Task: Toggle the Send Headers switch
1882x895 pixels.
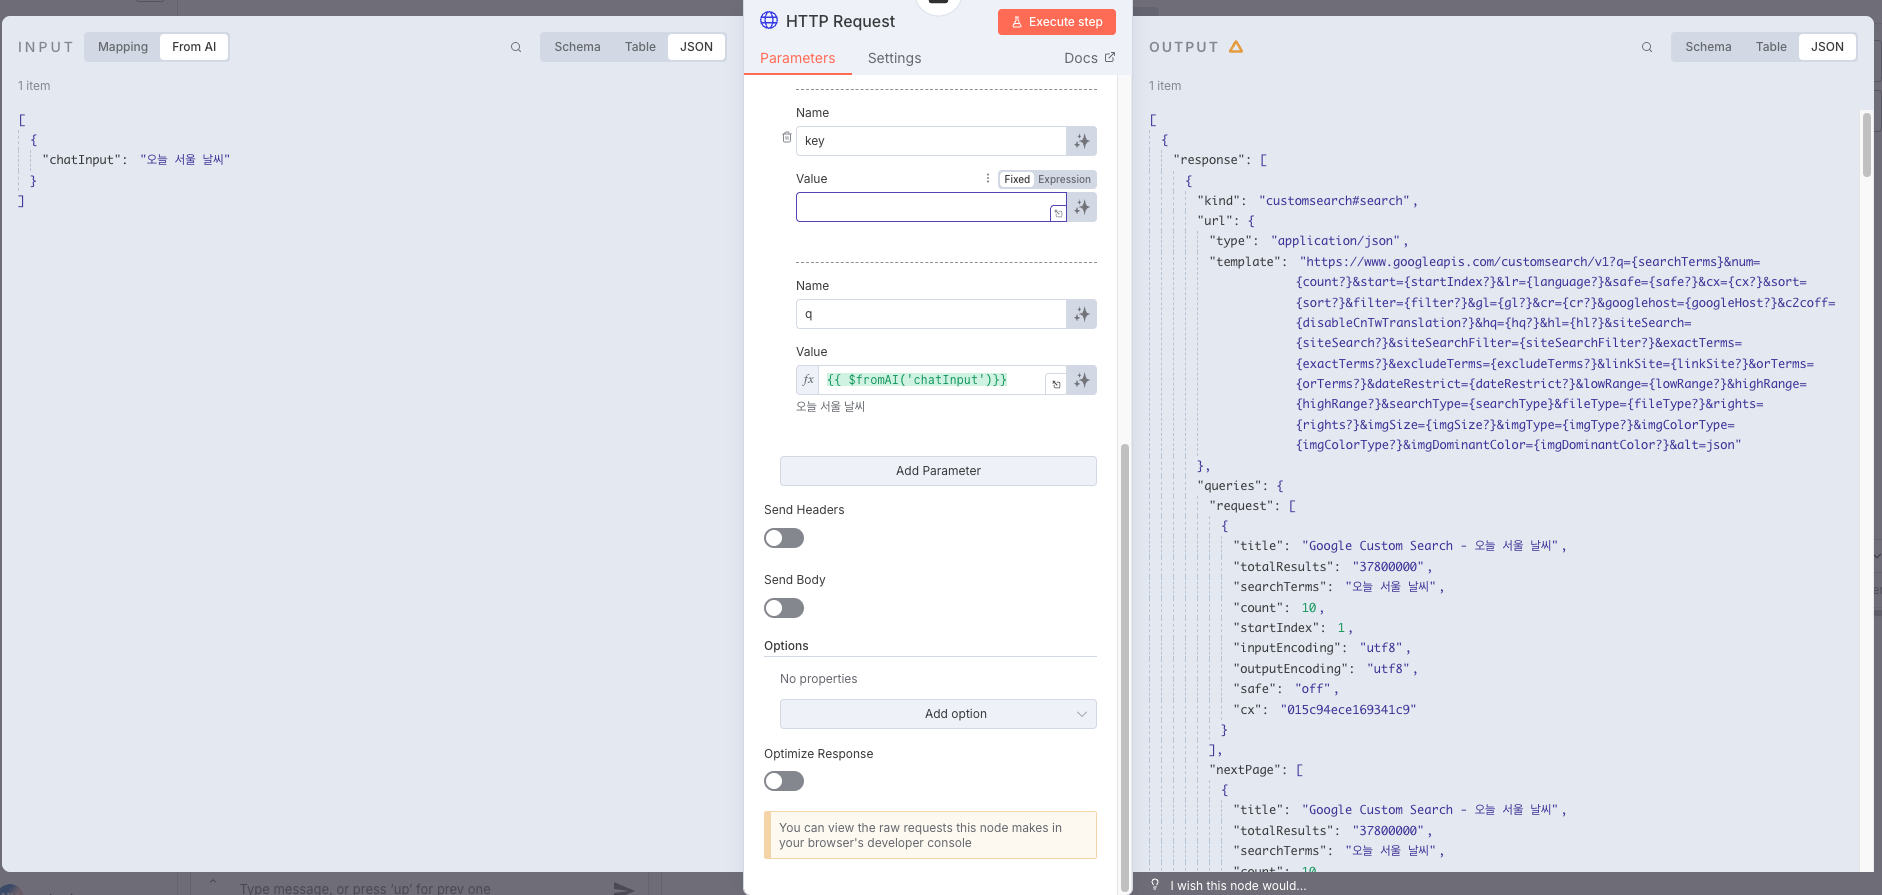Action: click(784, 538)
